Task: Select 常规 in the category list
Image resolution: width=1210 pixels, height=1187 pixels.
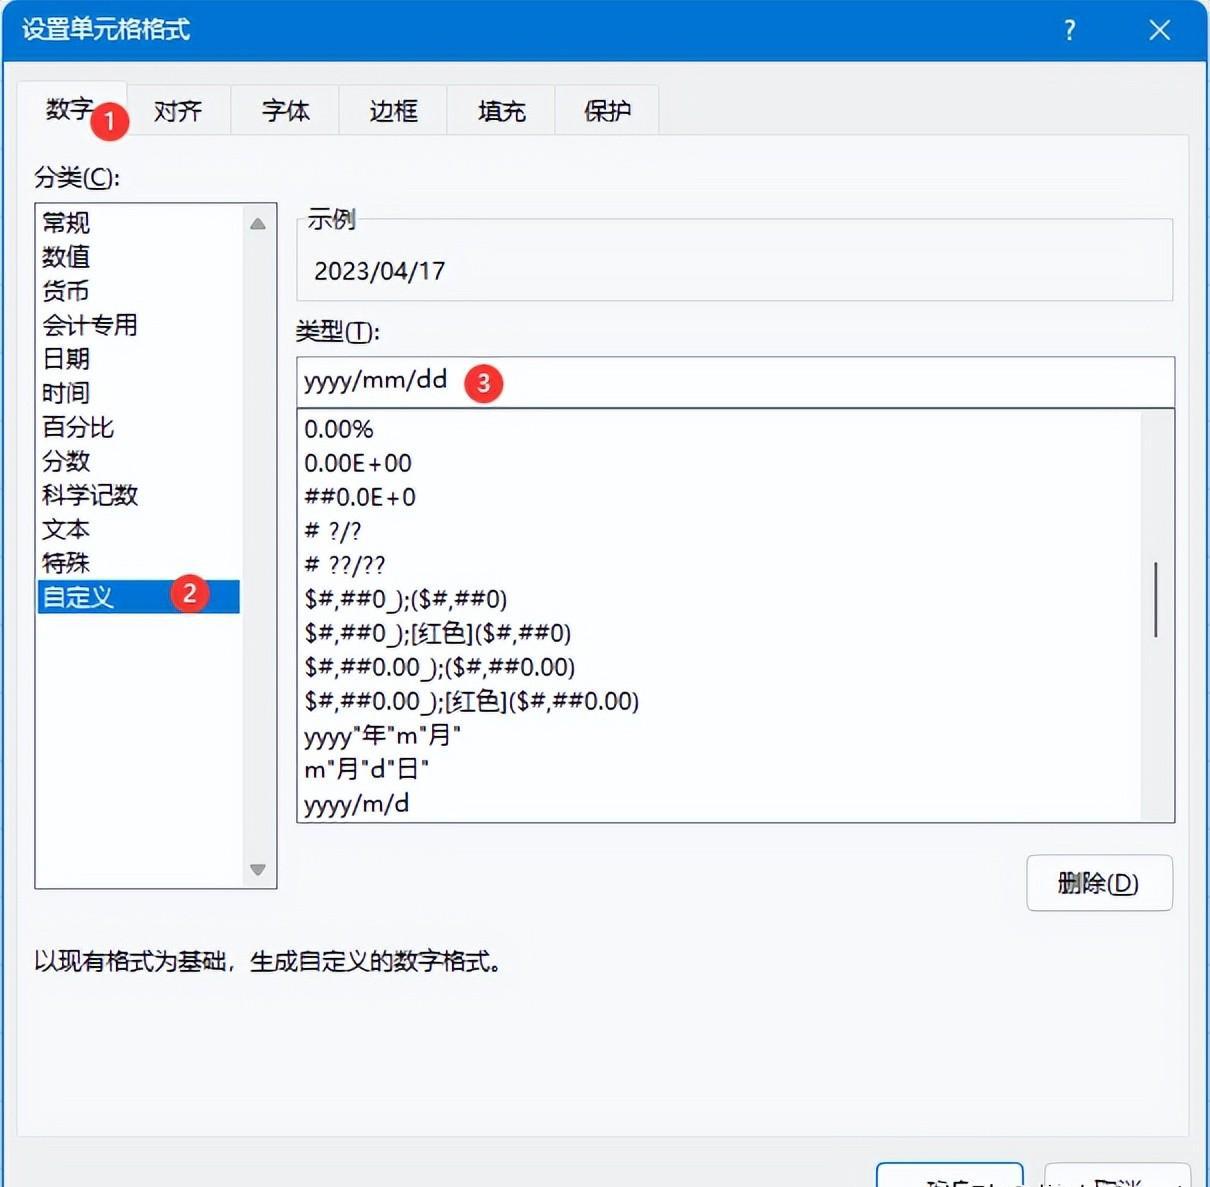Action: click(138, 222)
